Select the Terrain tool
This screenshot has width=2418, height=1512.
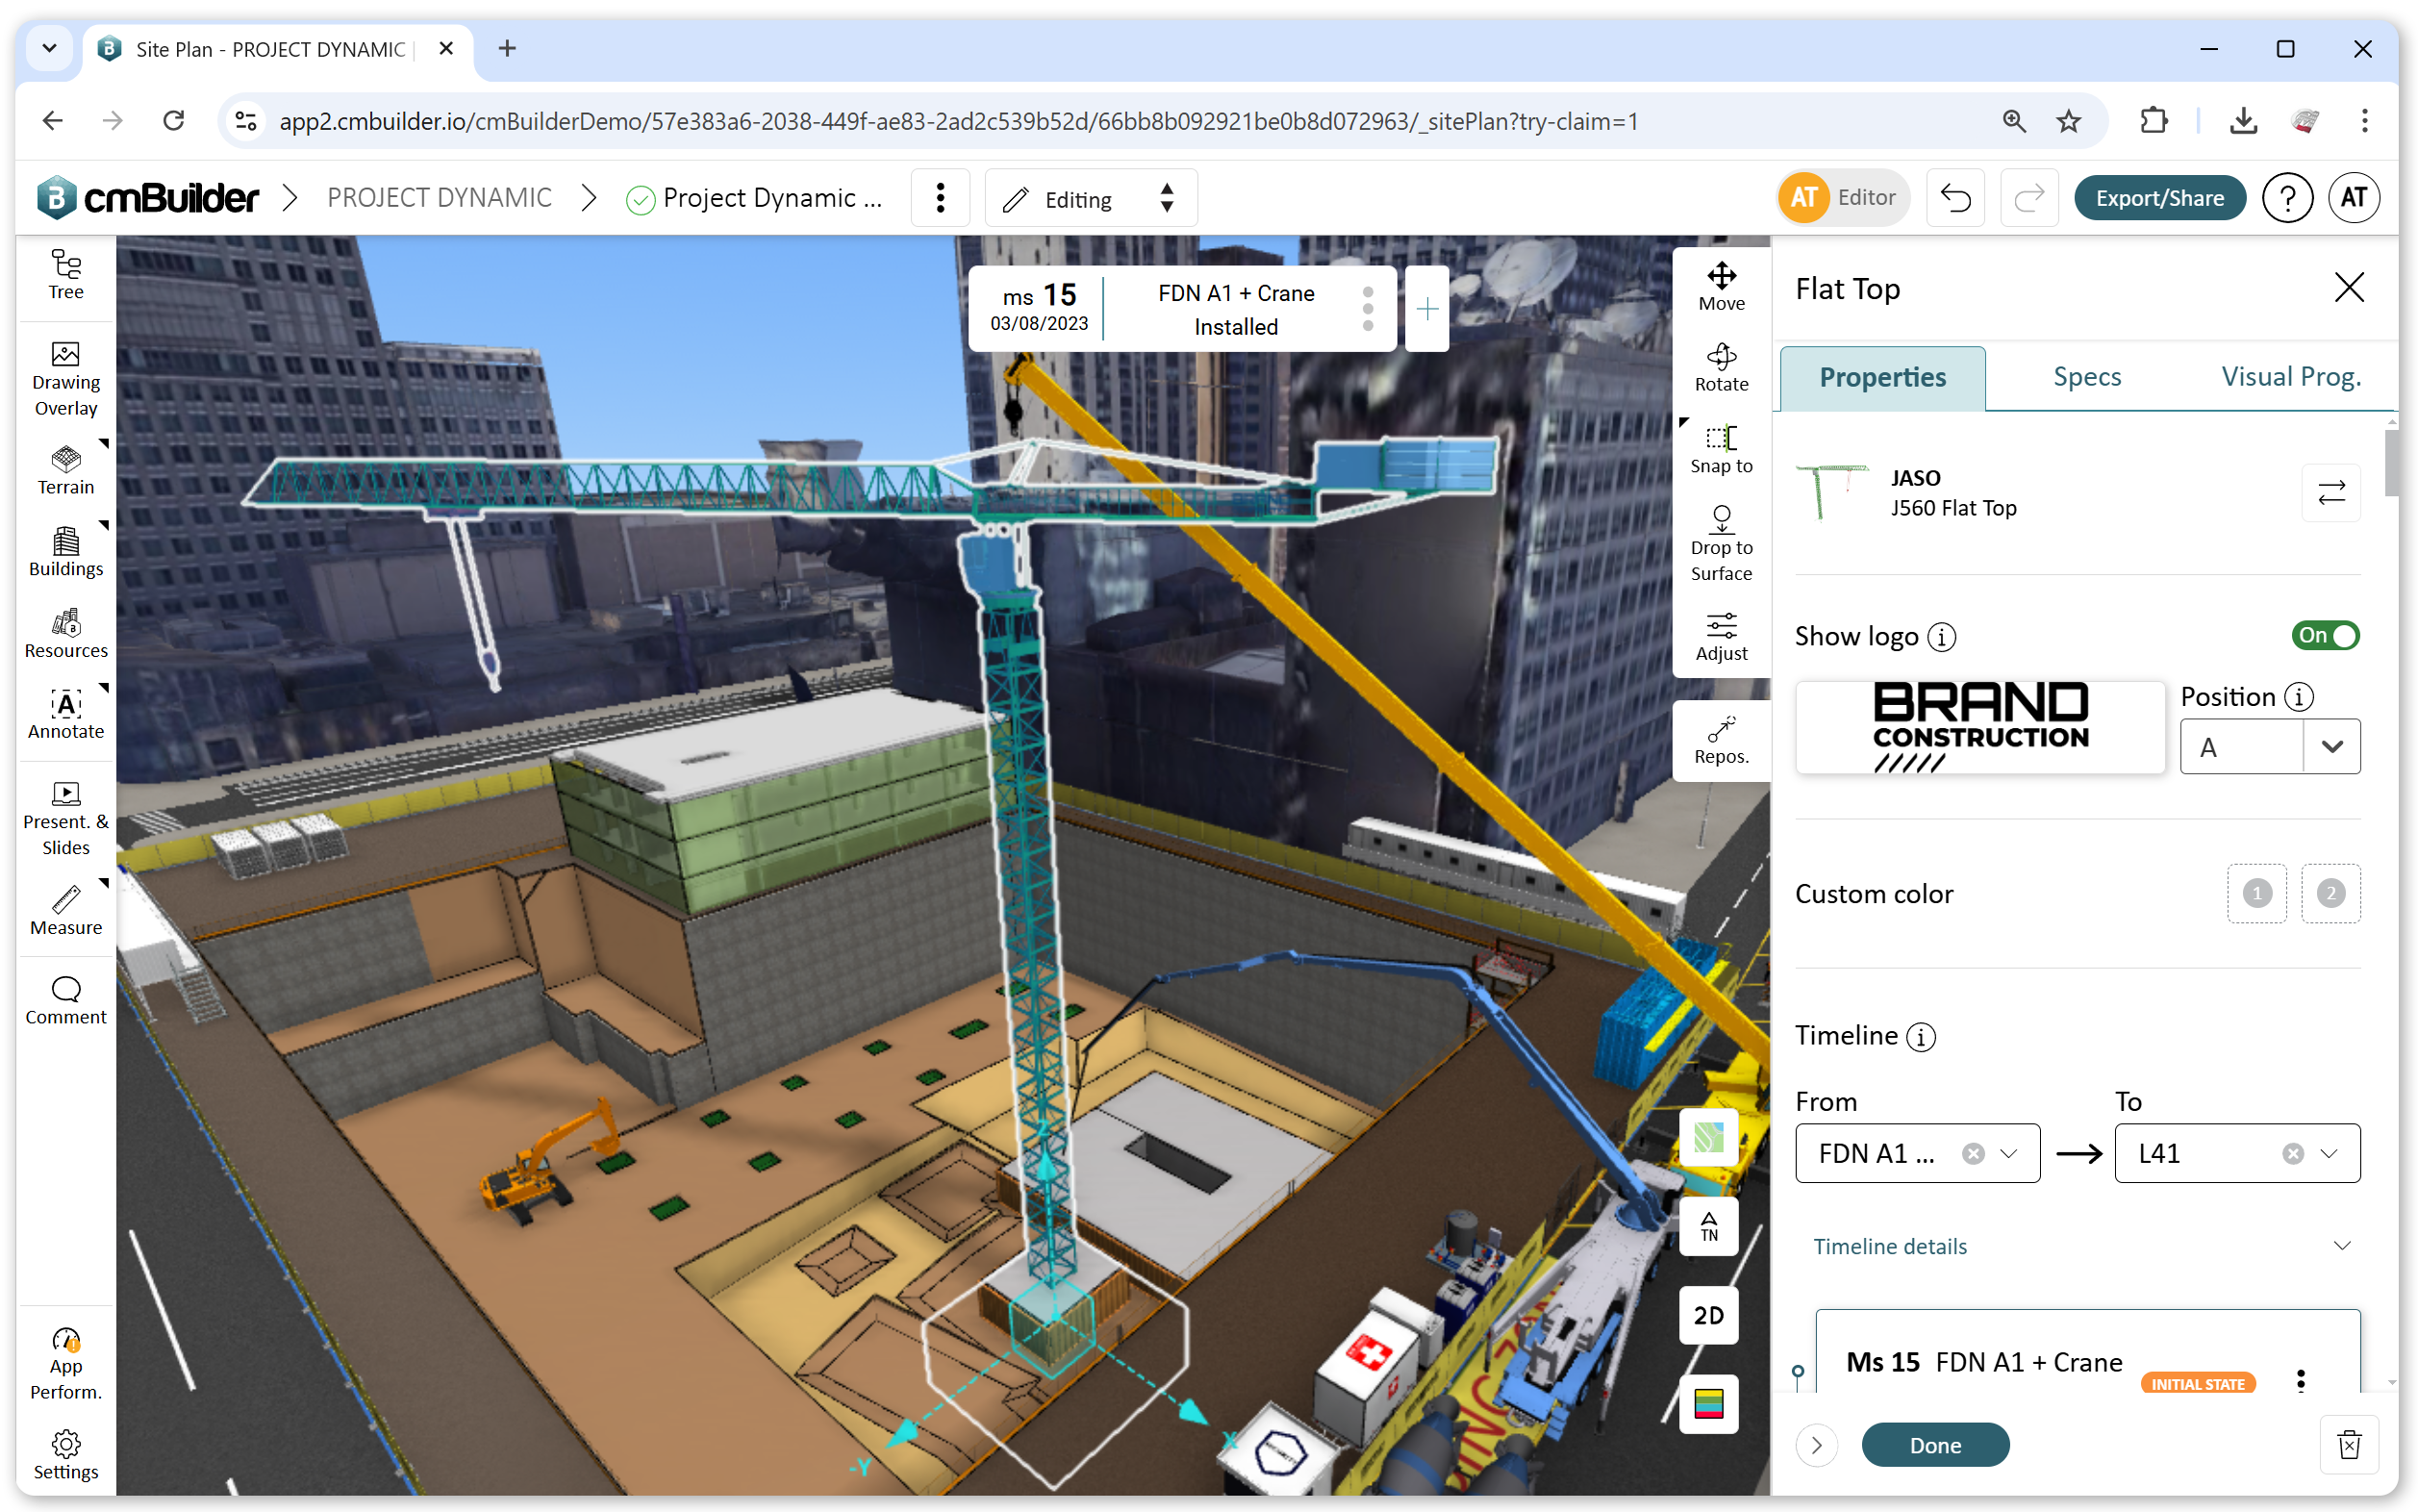[x=66, y=470]
